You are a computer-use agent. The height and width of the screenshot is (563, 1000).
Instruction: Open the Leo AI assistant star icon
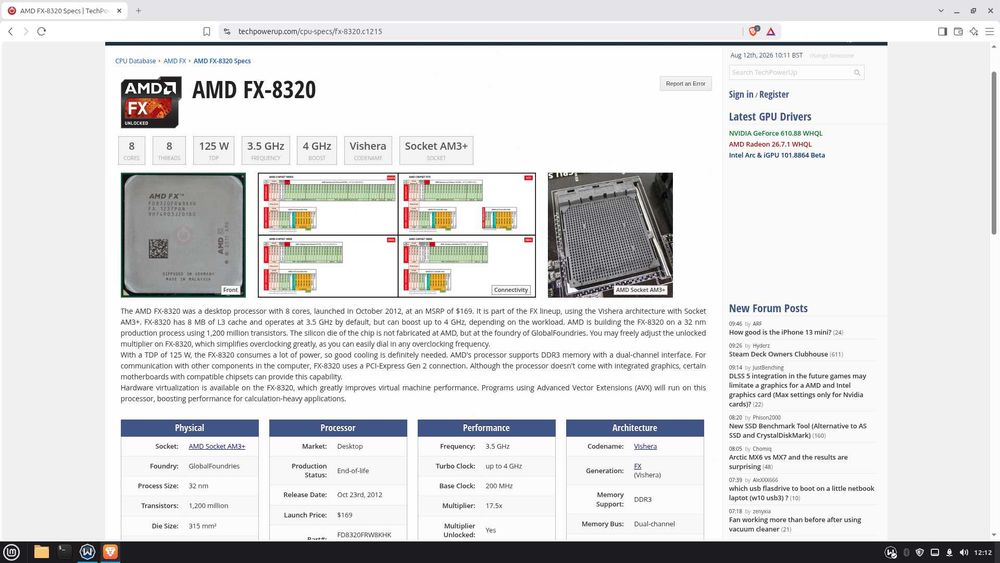point(974,31)
